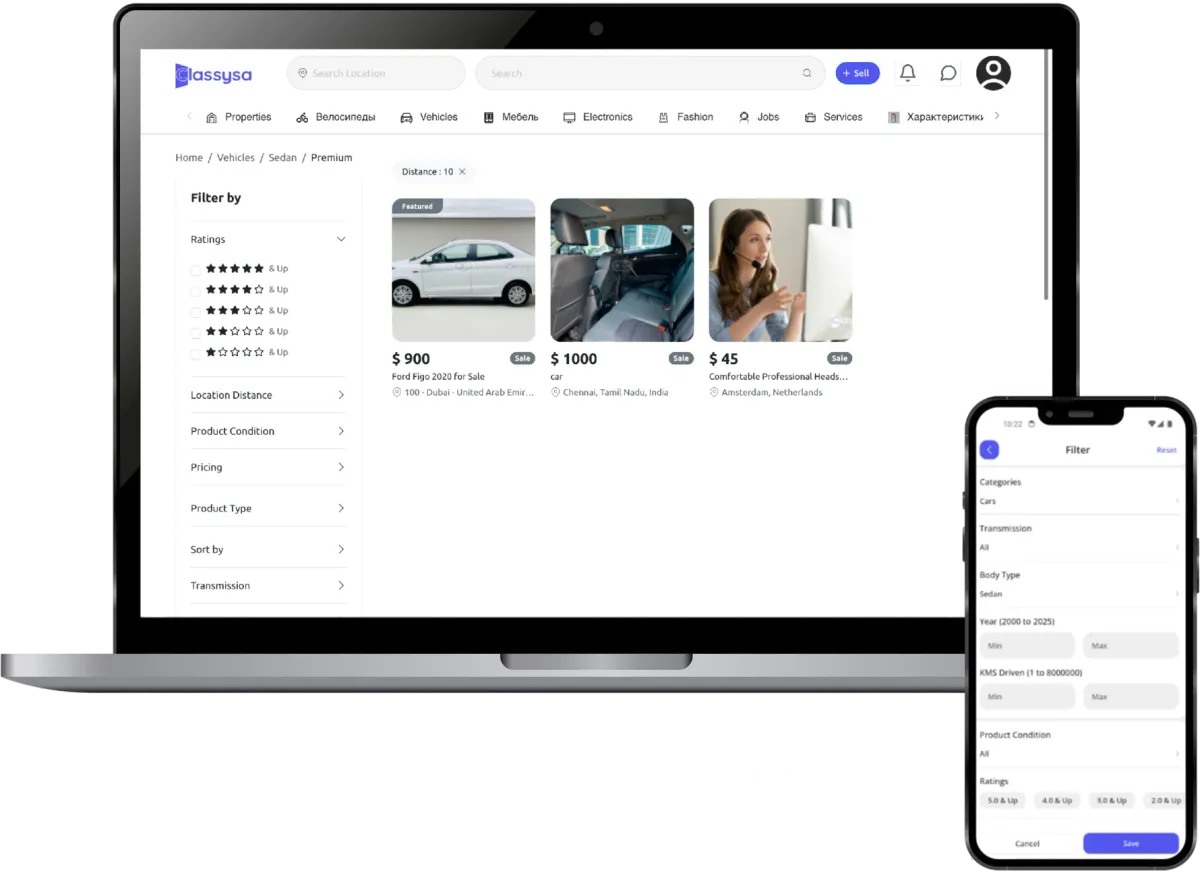
Task: Open the Fashion category
Action: click(x=685, y=117)
